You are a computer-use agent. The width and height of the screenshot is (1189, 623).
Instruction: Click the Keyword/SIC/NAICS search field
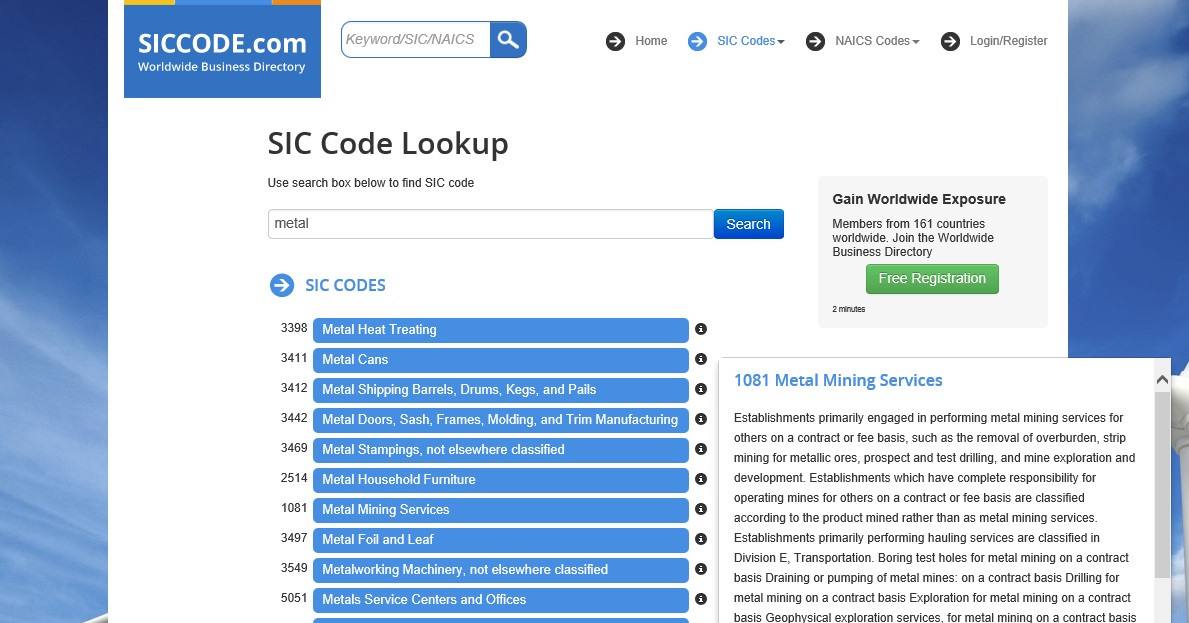click(x=415, y=39)
